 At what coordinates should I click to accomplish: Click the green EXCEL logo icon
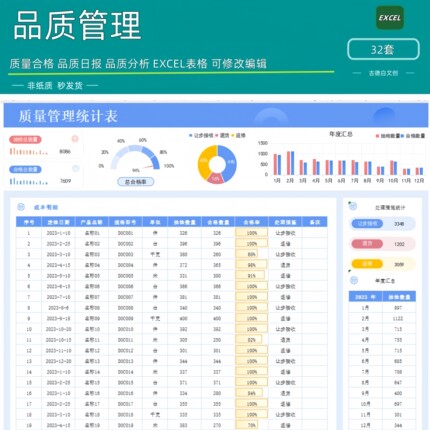pos(390,18)
